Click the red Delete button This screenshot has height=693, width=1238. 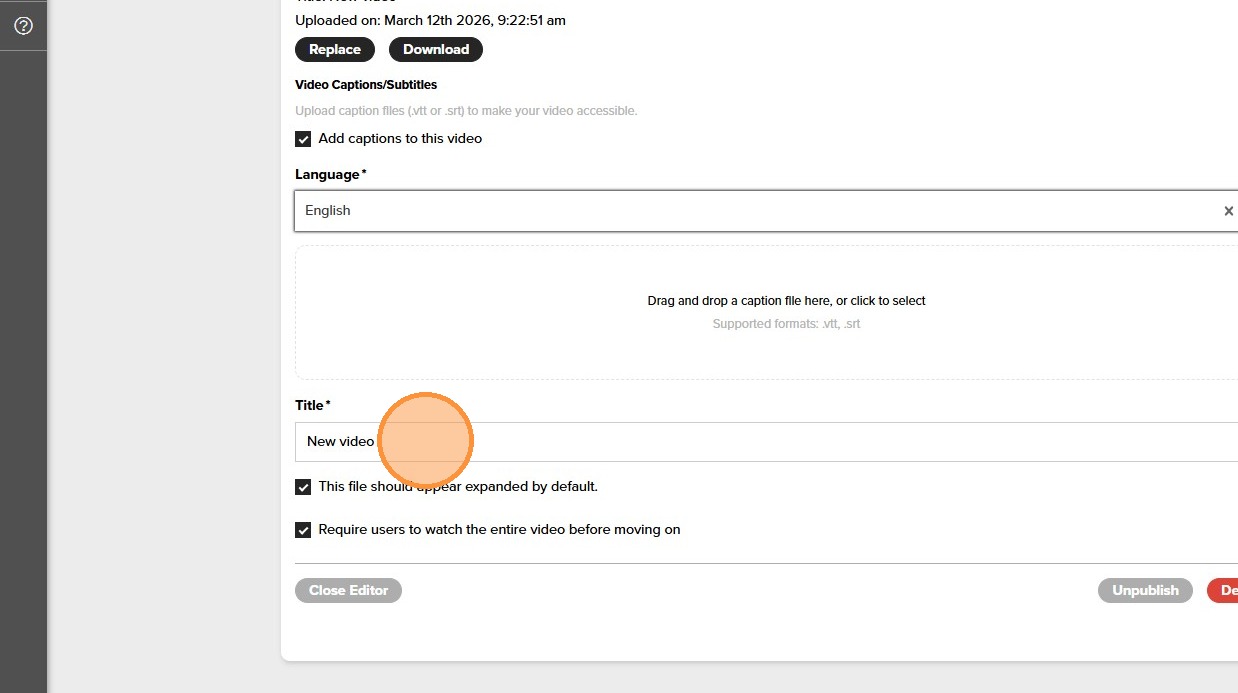pyautogui.click(x=1224, y=590)
